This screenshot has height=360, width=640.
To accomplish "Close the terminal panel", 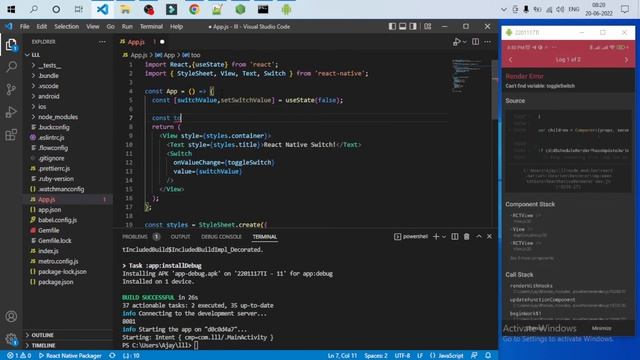I will (489, 237).
